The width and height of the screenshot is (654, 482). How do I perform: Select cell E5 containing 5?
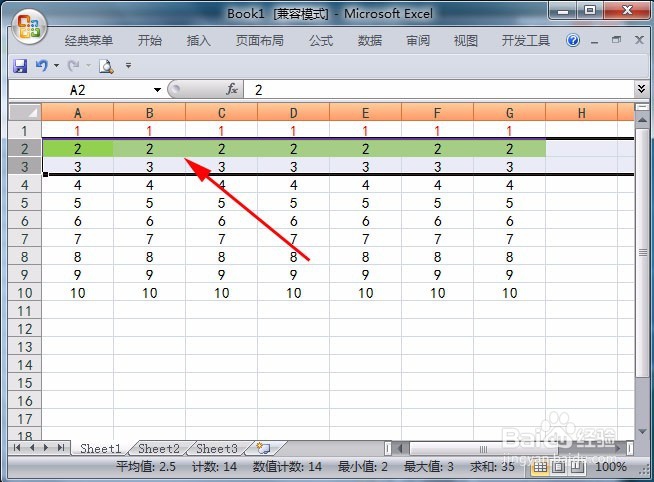[x=365, y=203]
